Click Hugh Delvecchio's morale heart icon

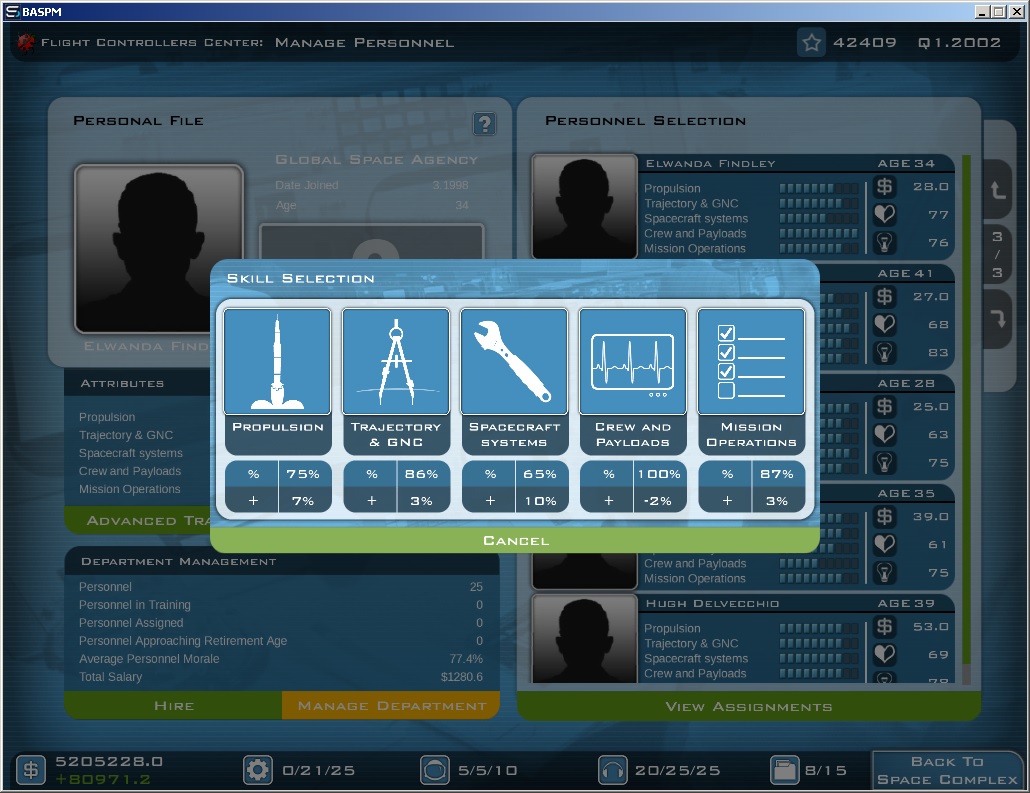(x=885, y=654)
